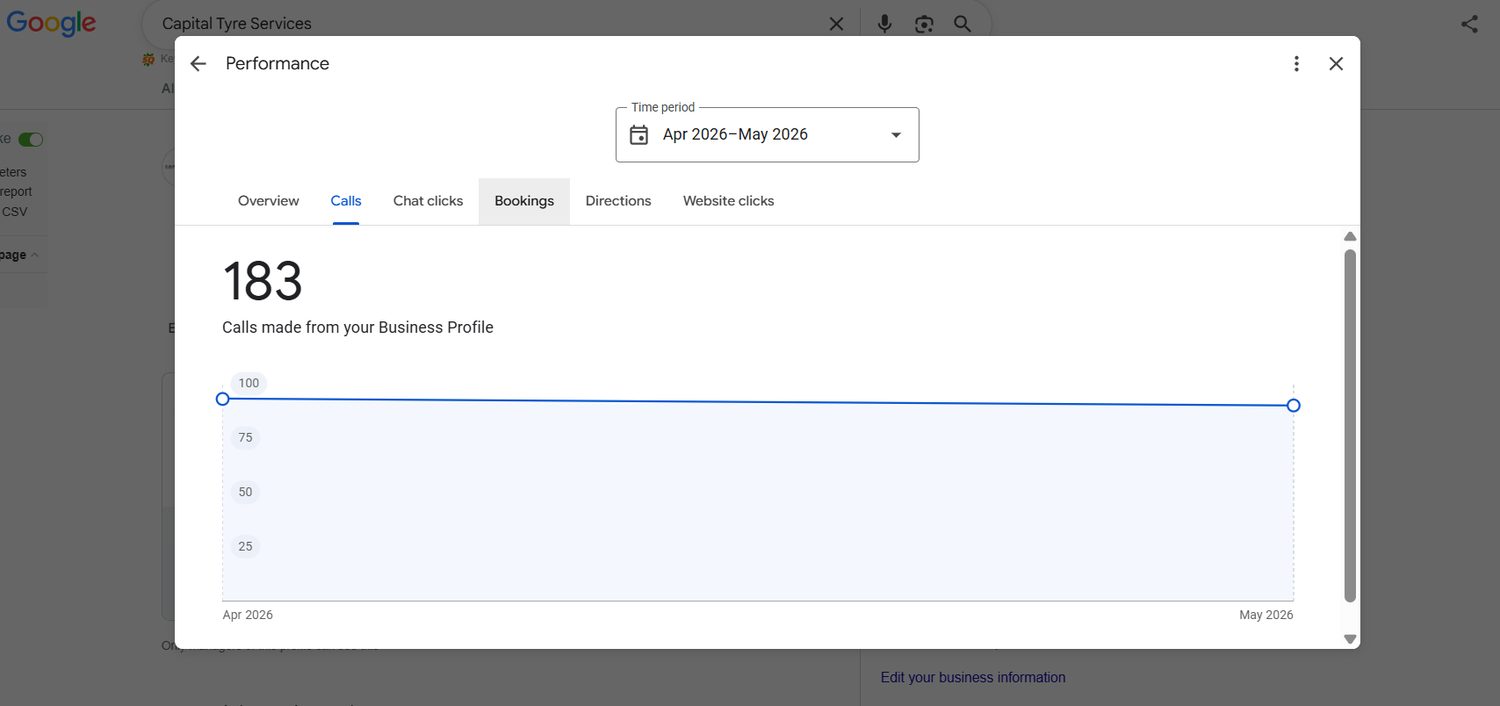Open the three-dot more options menu
The image size is (1500, 706).
click(1296, 64)
